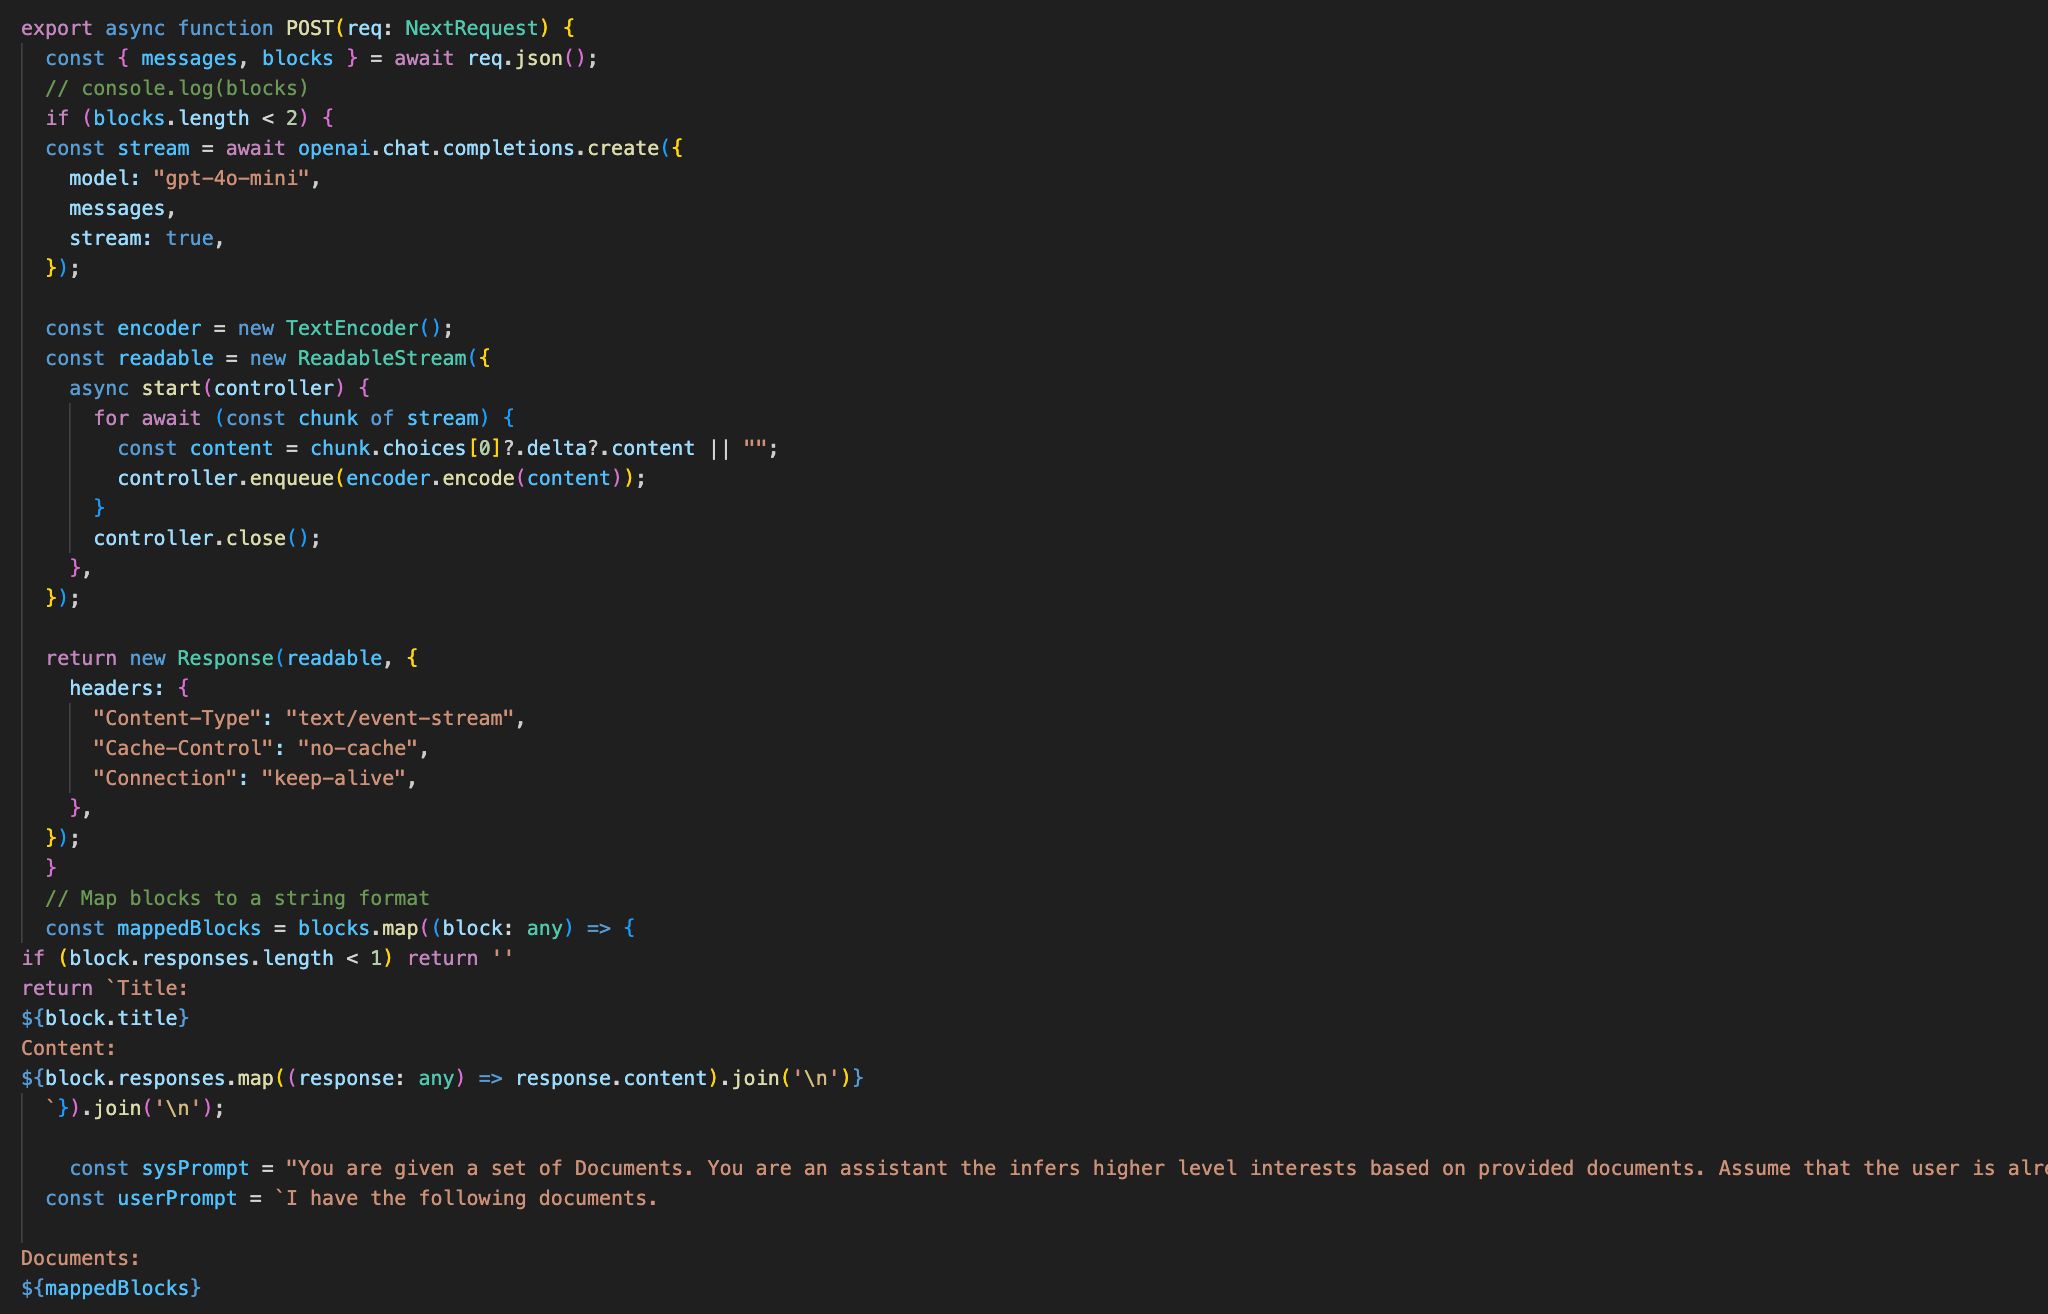Image resolution: width=2048 pixels, height=1314 pixels.
Task: Click the POST function name
Action: pyautogui.click(x=310, y=28)
